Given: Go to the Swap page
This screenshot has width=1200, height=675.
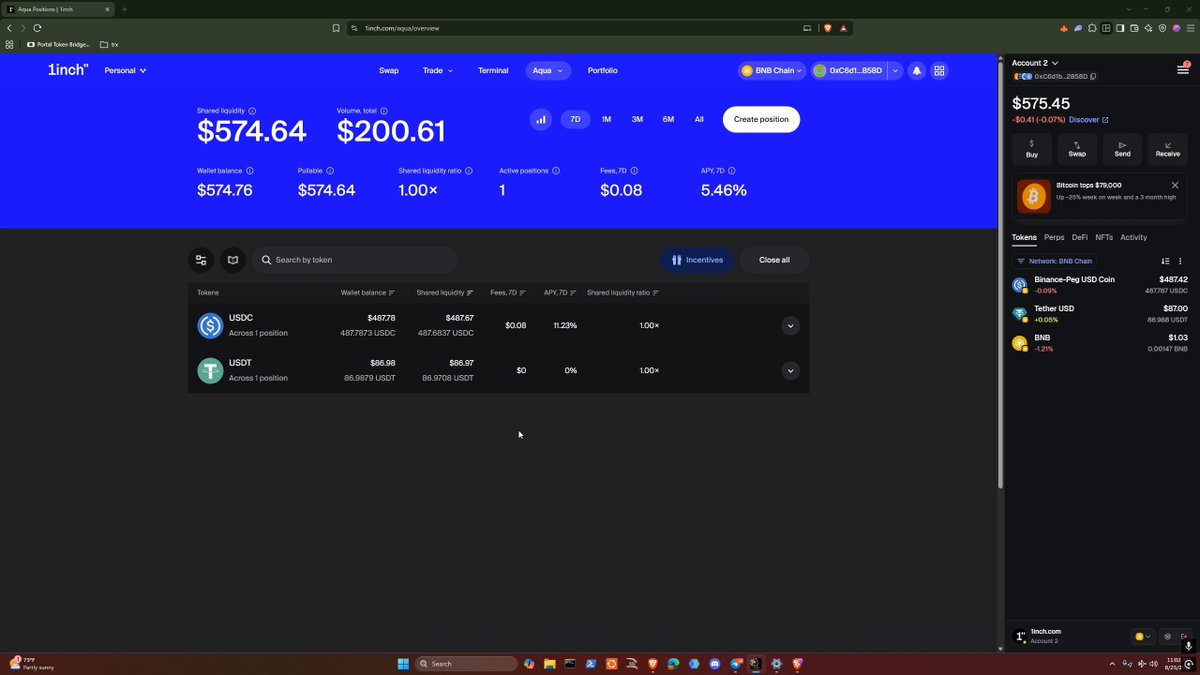Looking at the screenshot, I should [x=389, y=71].
